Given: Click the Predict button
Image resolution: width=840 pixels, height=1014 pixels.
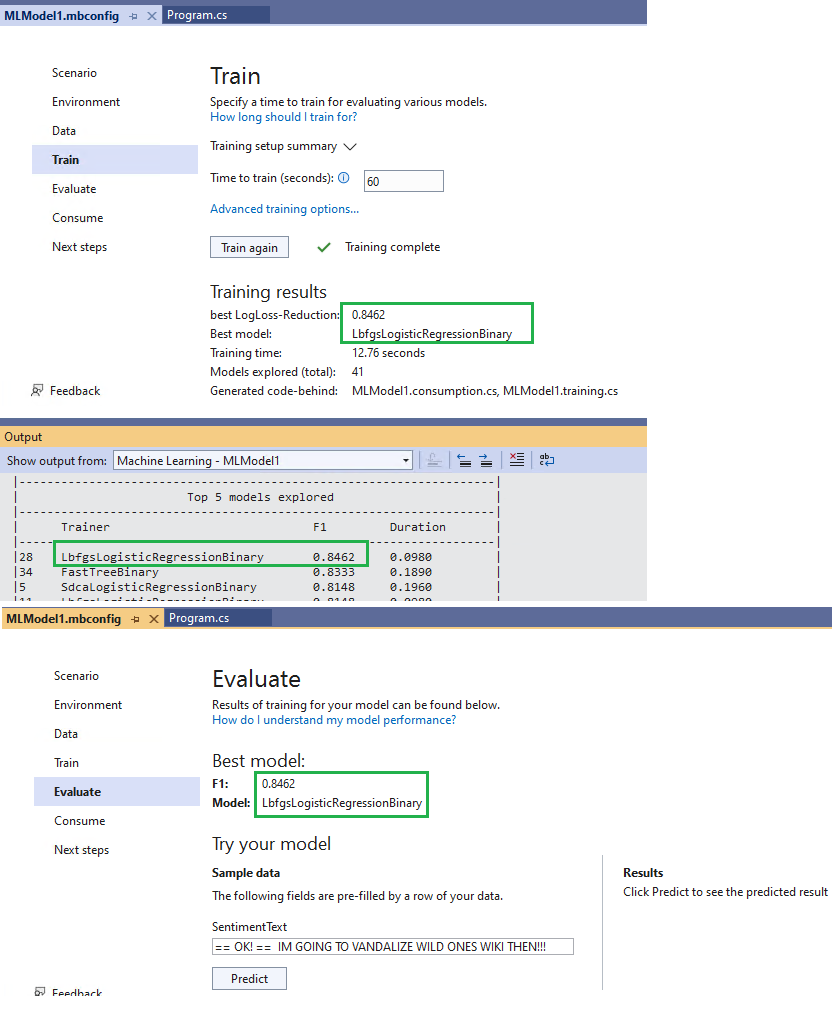Looking at the screenshot, I should (x=249, y=978).
